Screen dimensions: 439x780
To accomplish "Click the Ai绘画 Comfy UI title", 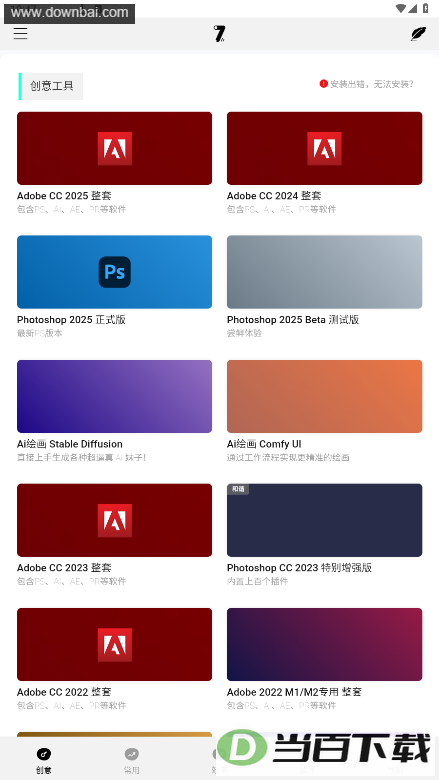I will [x=264, y=444].
